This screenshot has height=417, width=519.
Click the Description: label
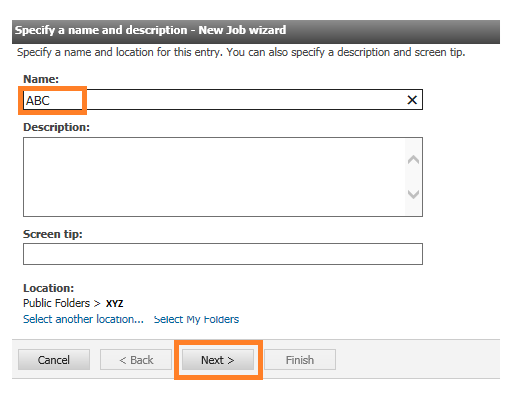pos(56,127)
